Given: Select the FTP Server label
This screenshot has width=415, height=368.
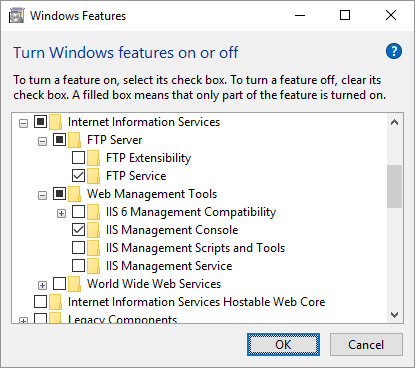Looking at the screenshot, I should (114, 140).
